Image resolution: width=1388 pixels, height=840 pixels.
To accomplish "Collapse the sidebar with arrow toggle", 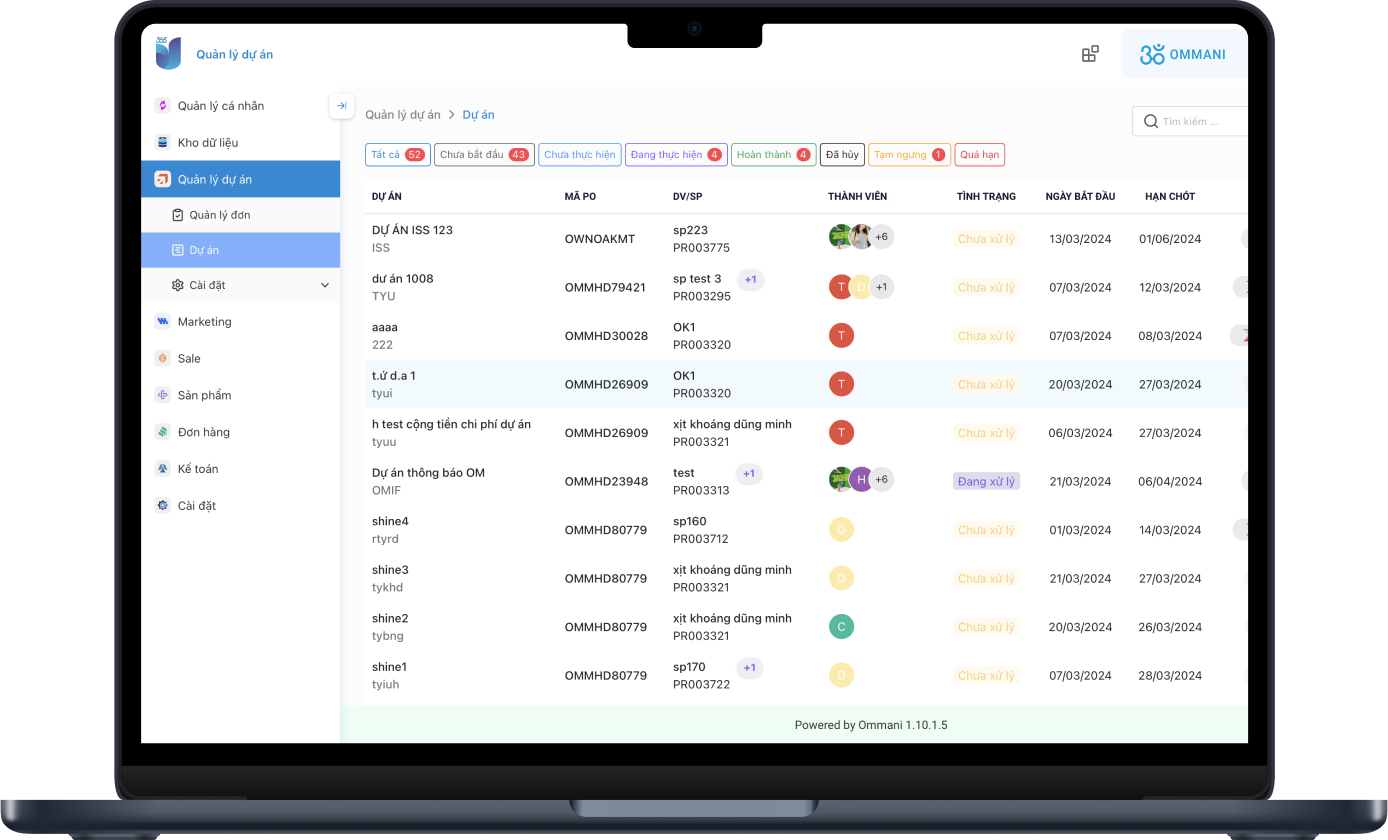I will (341, 106).
